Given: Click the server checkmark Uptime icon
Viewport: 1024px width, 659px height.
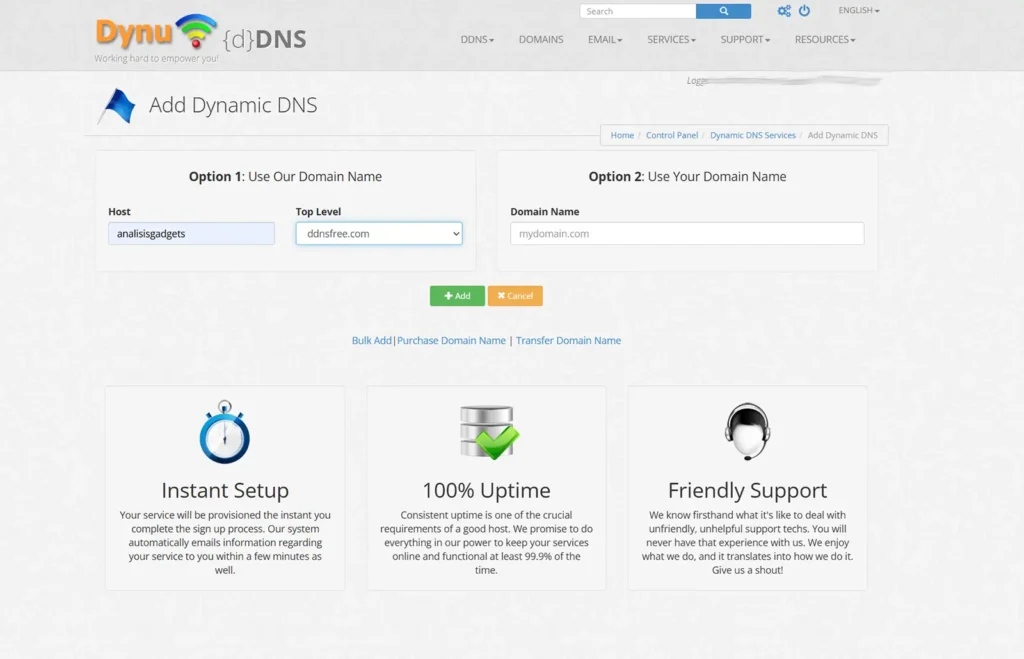Looking at the screenshot, I should [488, 432].
